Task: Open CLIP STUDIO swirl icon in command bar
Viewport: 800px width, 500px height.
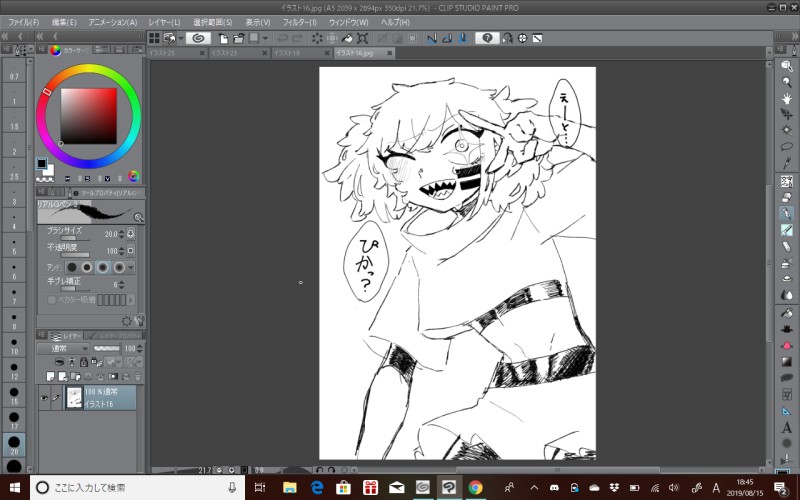Action: coord(198,38)
